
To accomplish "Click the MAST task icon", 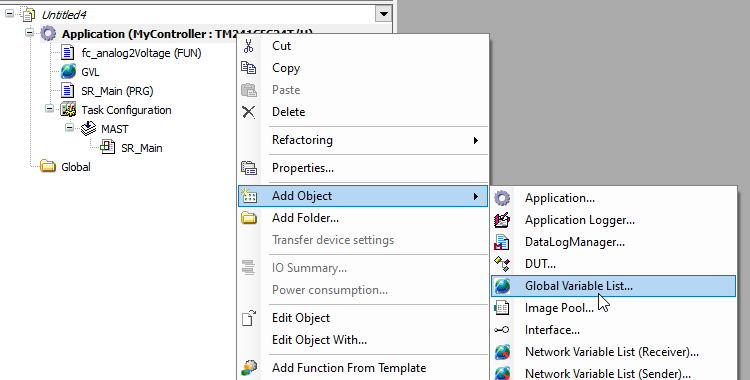I will (x=88, y=129).
